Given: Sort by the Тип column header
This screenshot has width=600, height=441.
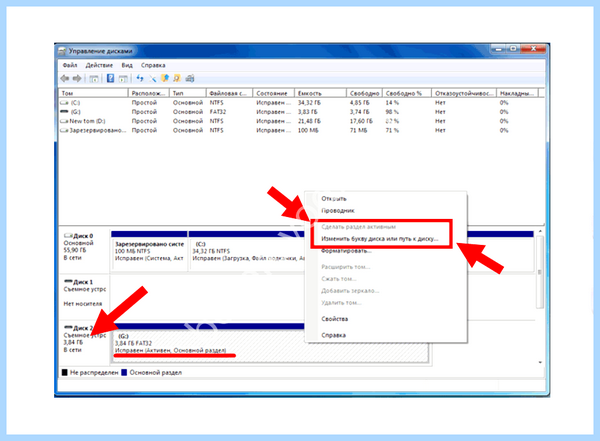Looking at the screenshot, I should pos(188,93).
